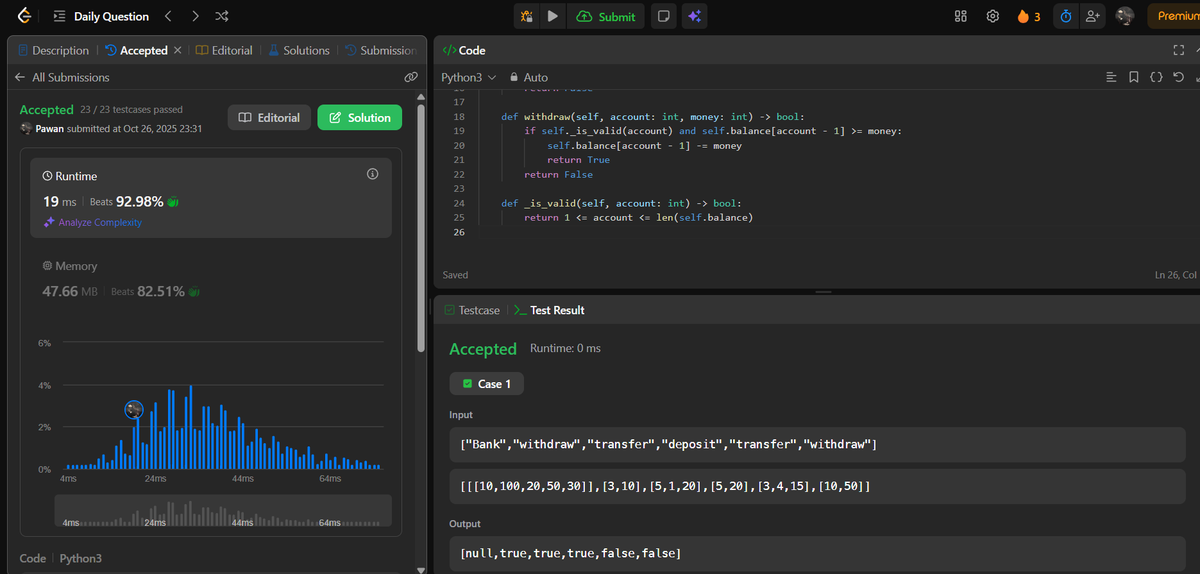This screenshot has width=1200, height=574.
Task: Click the Editorial button below Accepted
Action: 269,117
